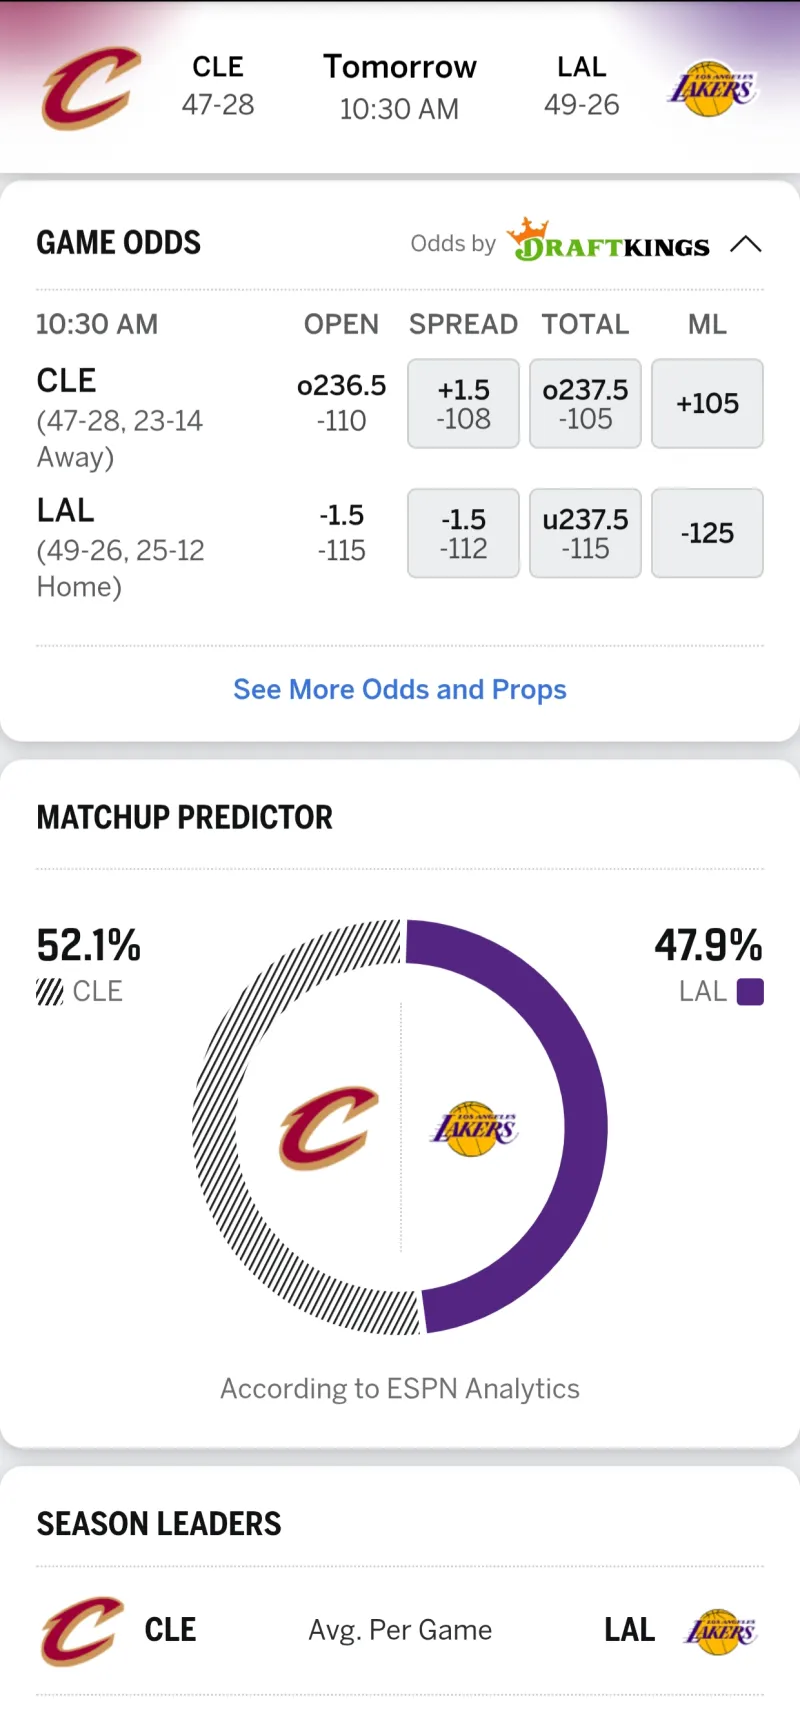Tap the purple LAL legend swatch
Viewport: 800px width, 1719px height.
pyautogui.click(x=750, y=992)
